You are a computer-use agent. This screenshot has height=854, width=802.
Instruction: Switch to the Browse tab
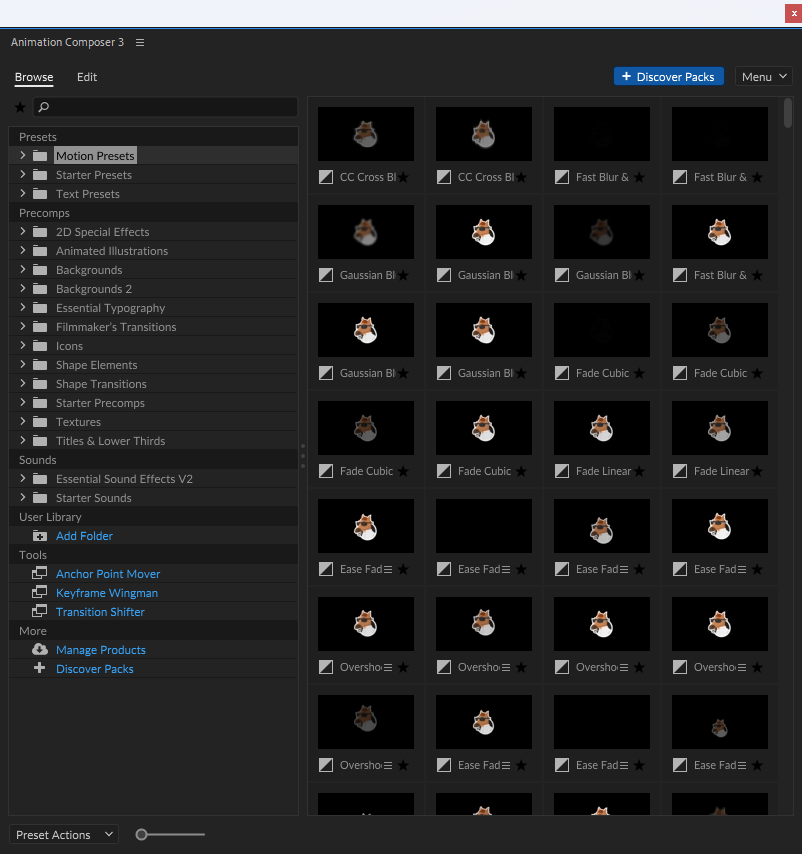pyautogui.click(x=34, y=77)
